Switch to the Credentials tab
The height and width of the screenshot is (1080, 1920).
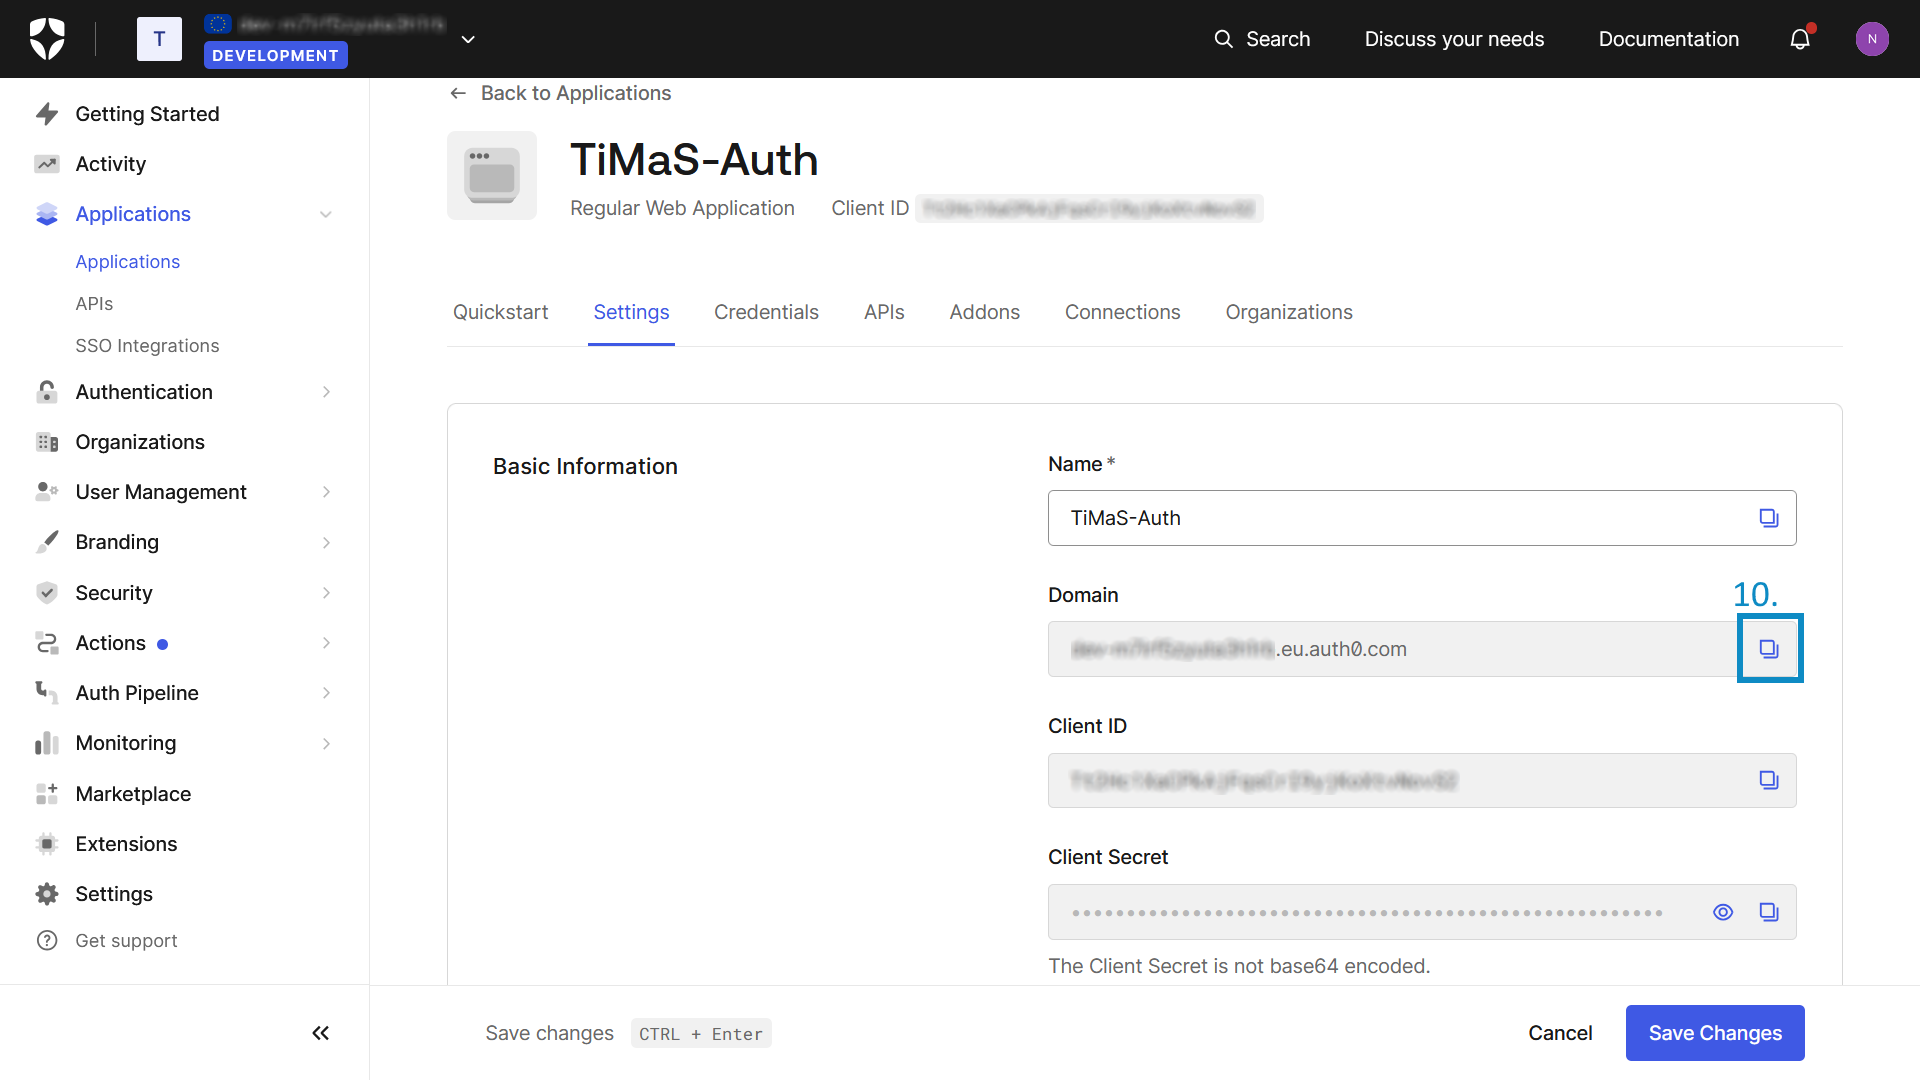click(x=766, y=312)
